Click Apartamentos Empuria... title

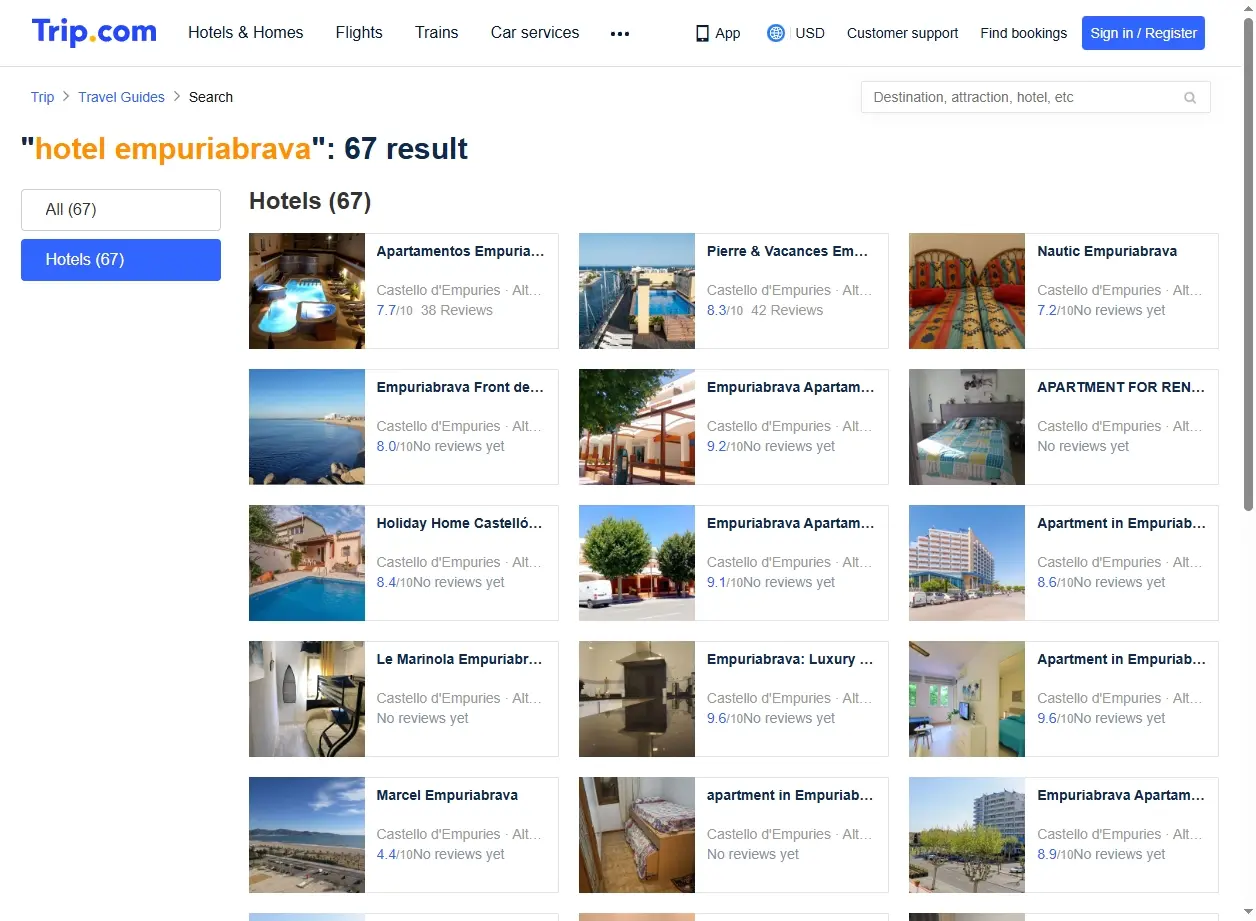pyautogui.click(x=460, y=251)
